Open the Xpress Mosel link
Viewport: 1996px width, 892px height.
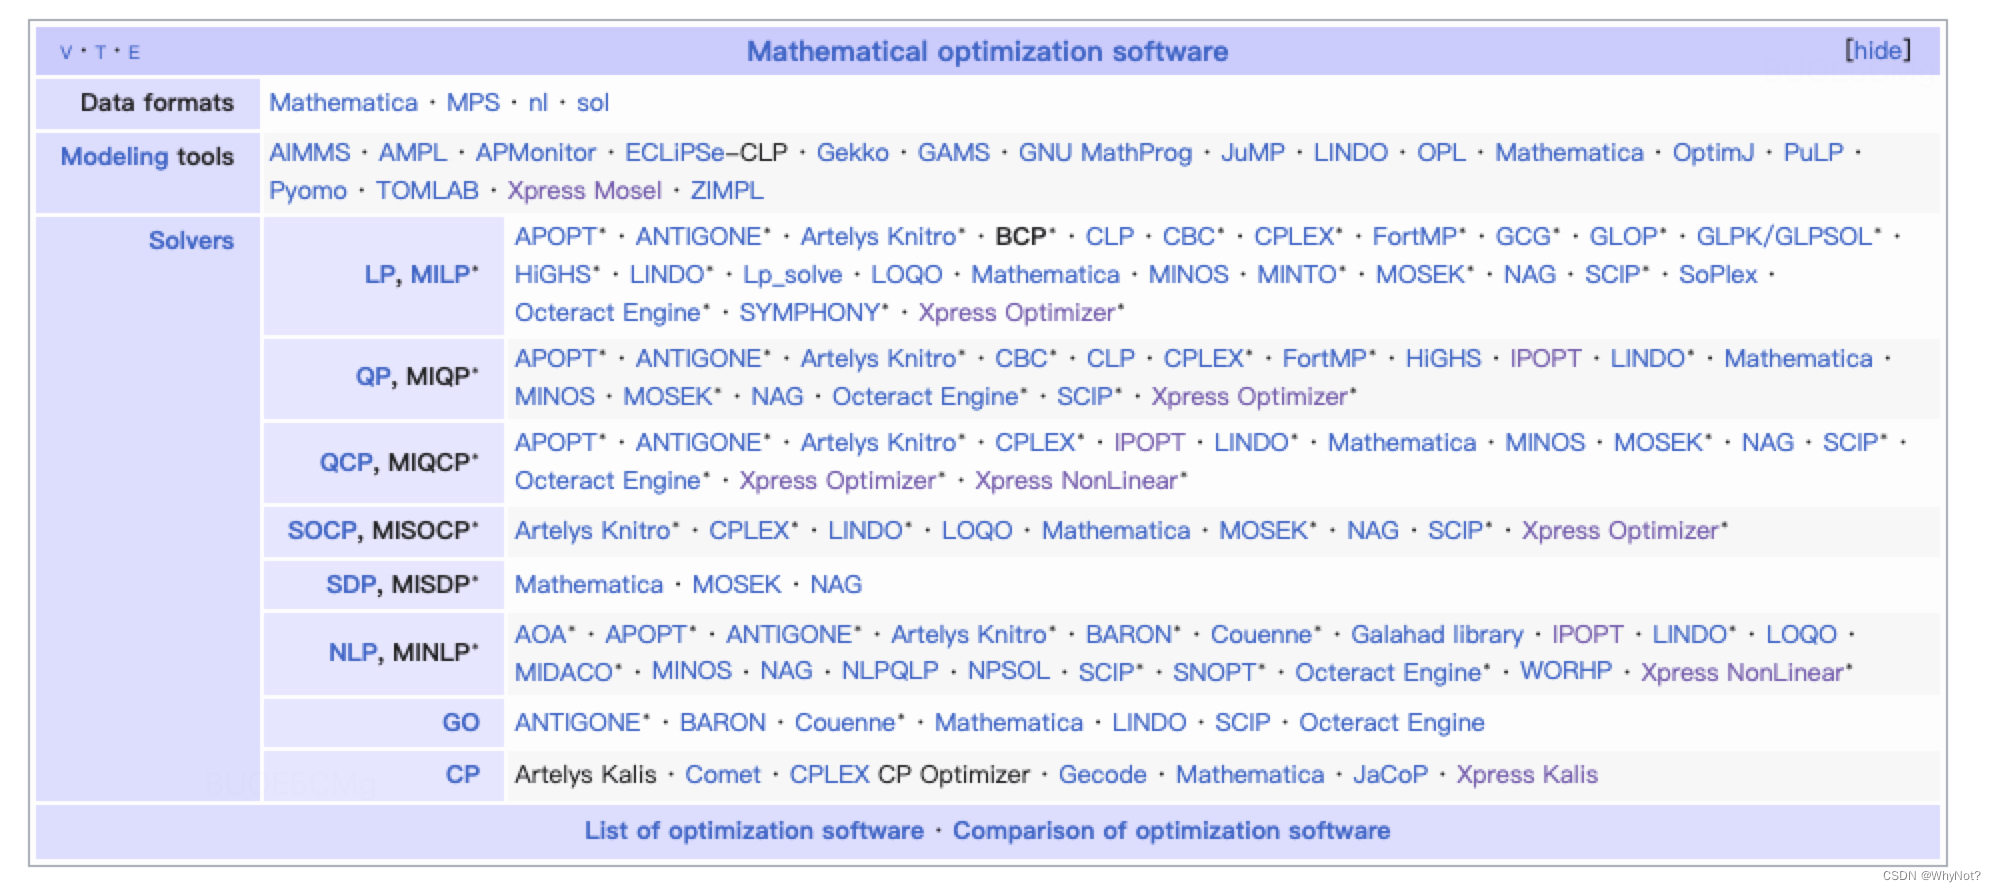coord(584,191)
